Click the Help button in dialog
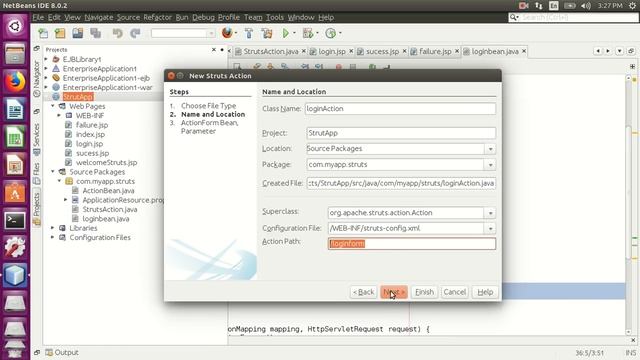The height and width of the screenshot is (360, 640). click(485, 292)
